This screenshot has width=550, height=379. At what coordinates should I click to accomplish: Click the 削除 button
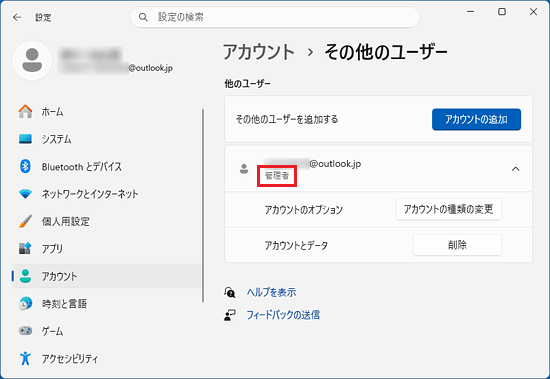click(x=457, y=245)
